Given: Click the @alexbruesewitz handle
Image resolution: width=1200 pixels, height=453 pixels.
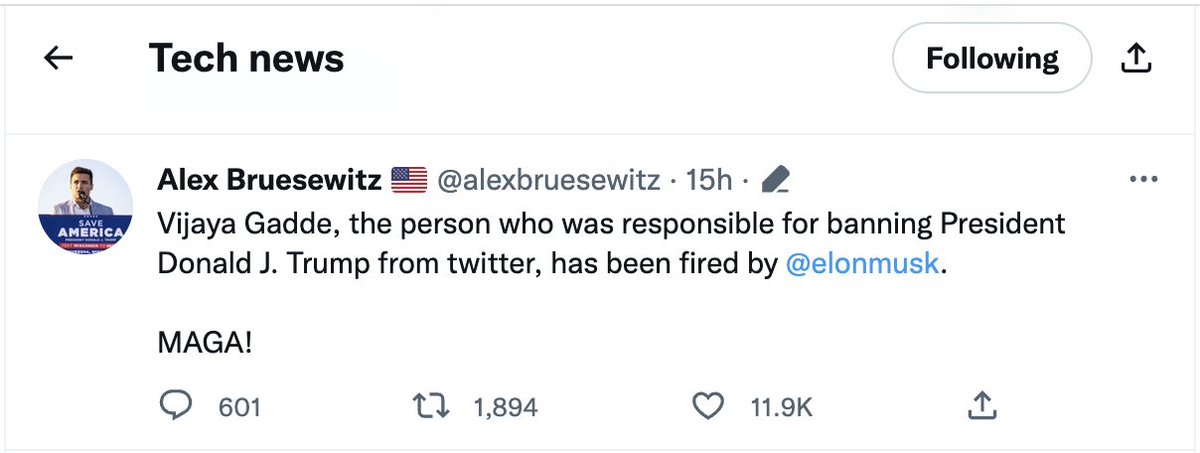Looking at the screenshot, I should (x=548, y=181).
